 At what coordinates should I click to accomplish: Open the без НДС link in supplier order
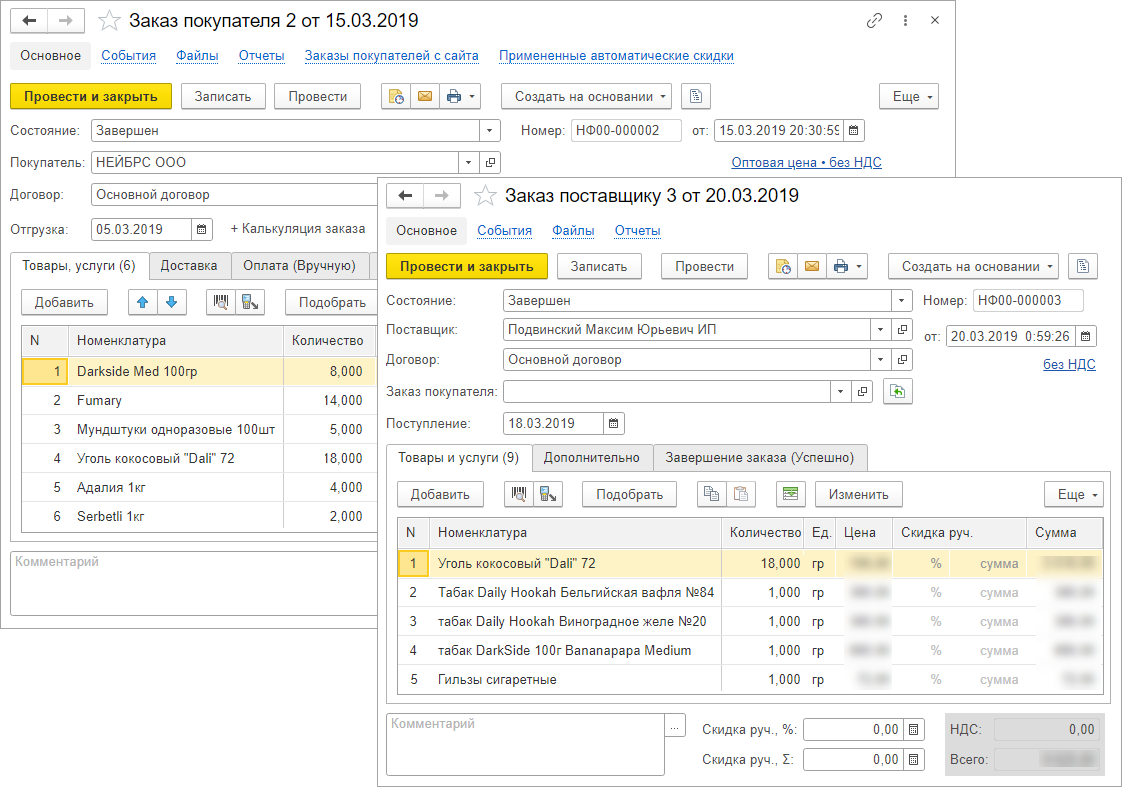tap(1069, 364)
